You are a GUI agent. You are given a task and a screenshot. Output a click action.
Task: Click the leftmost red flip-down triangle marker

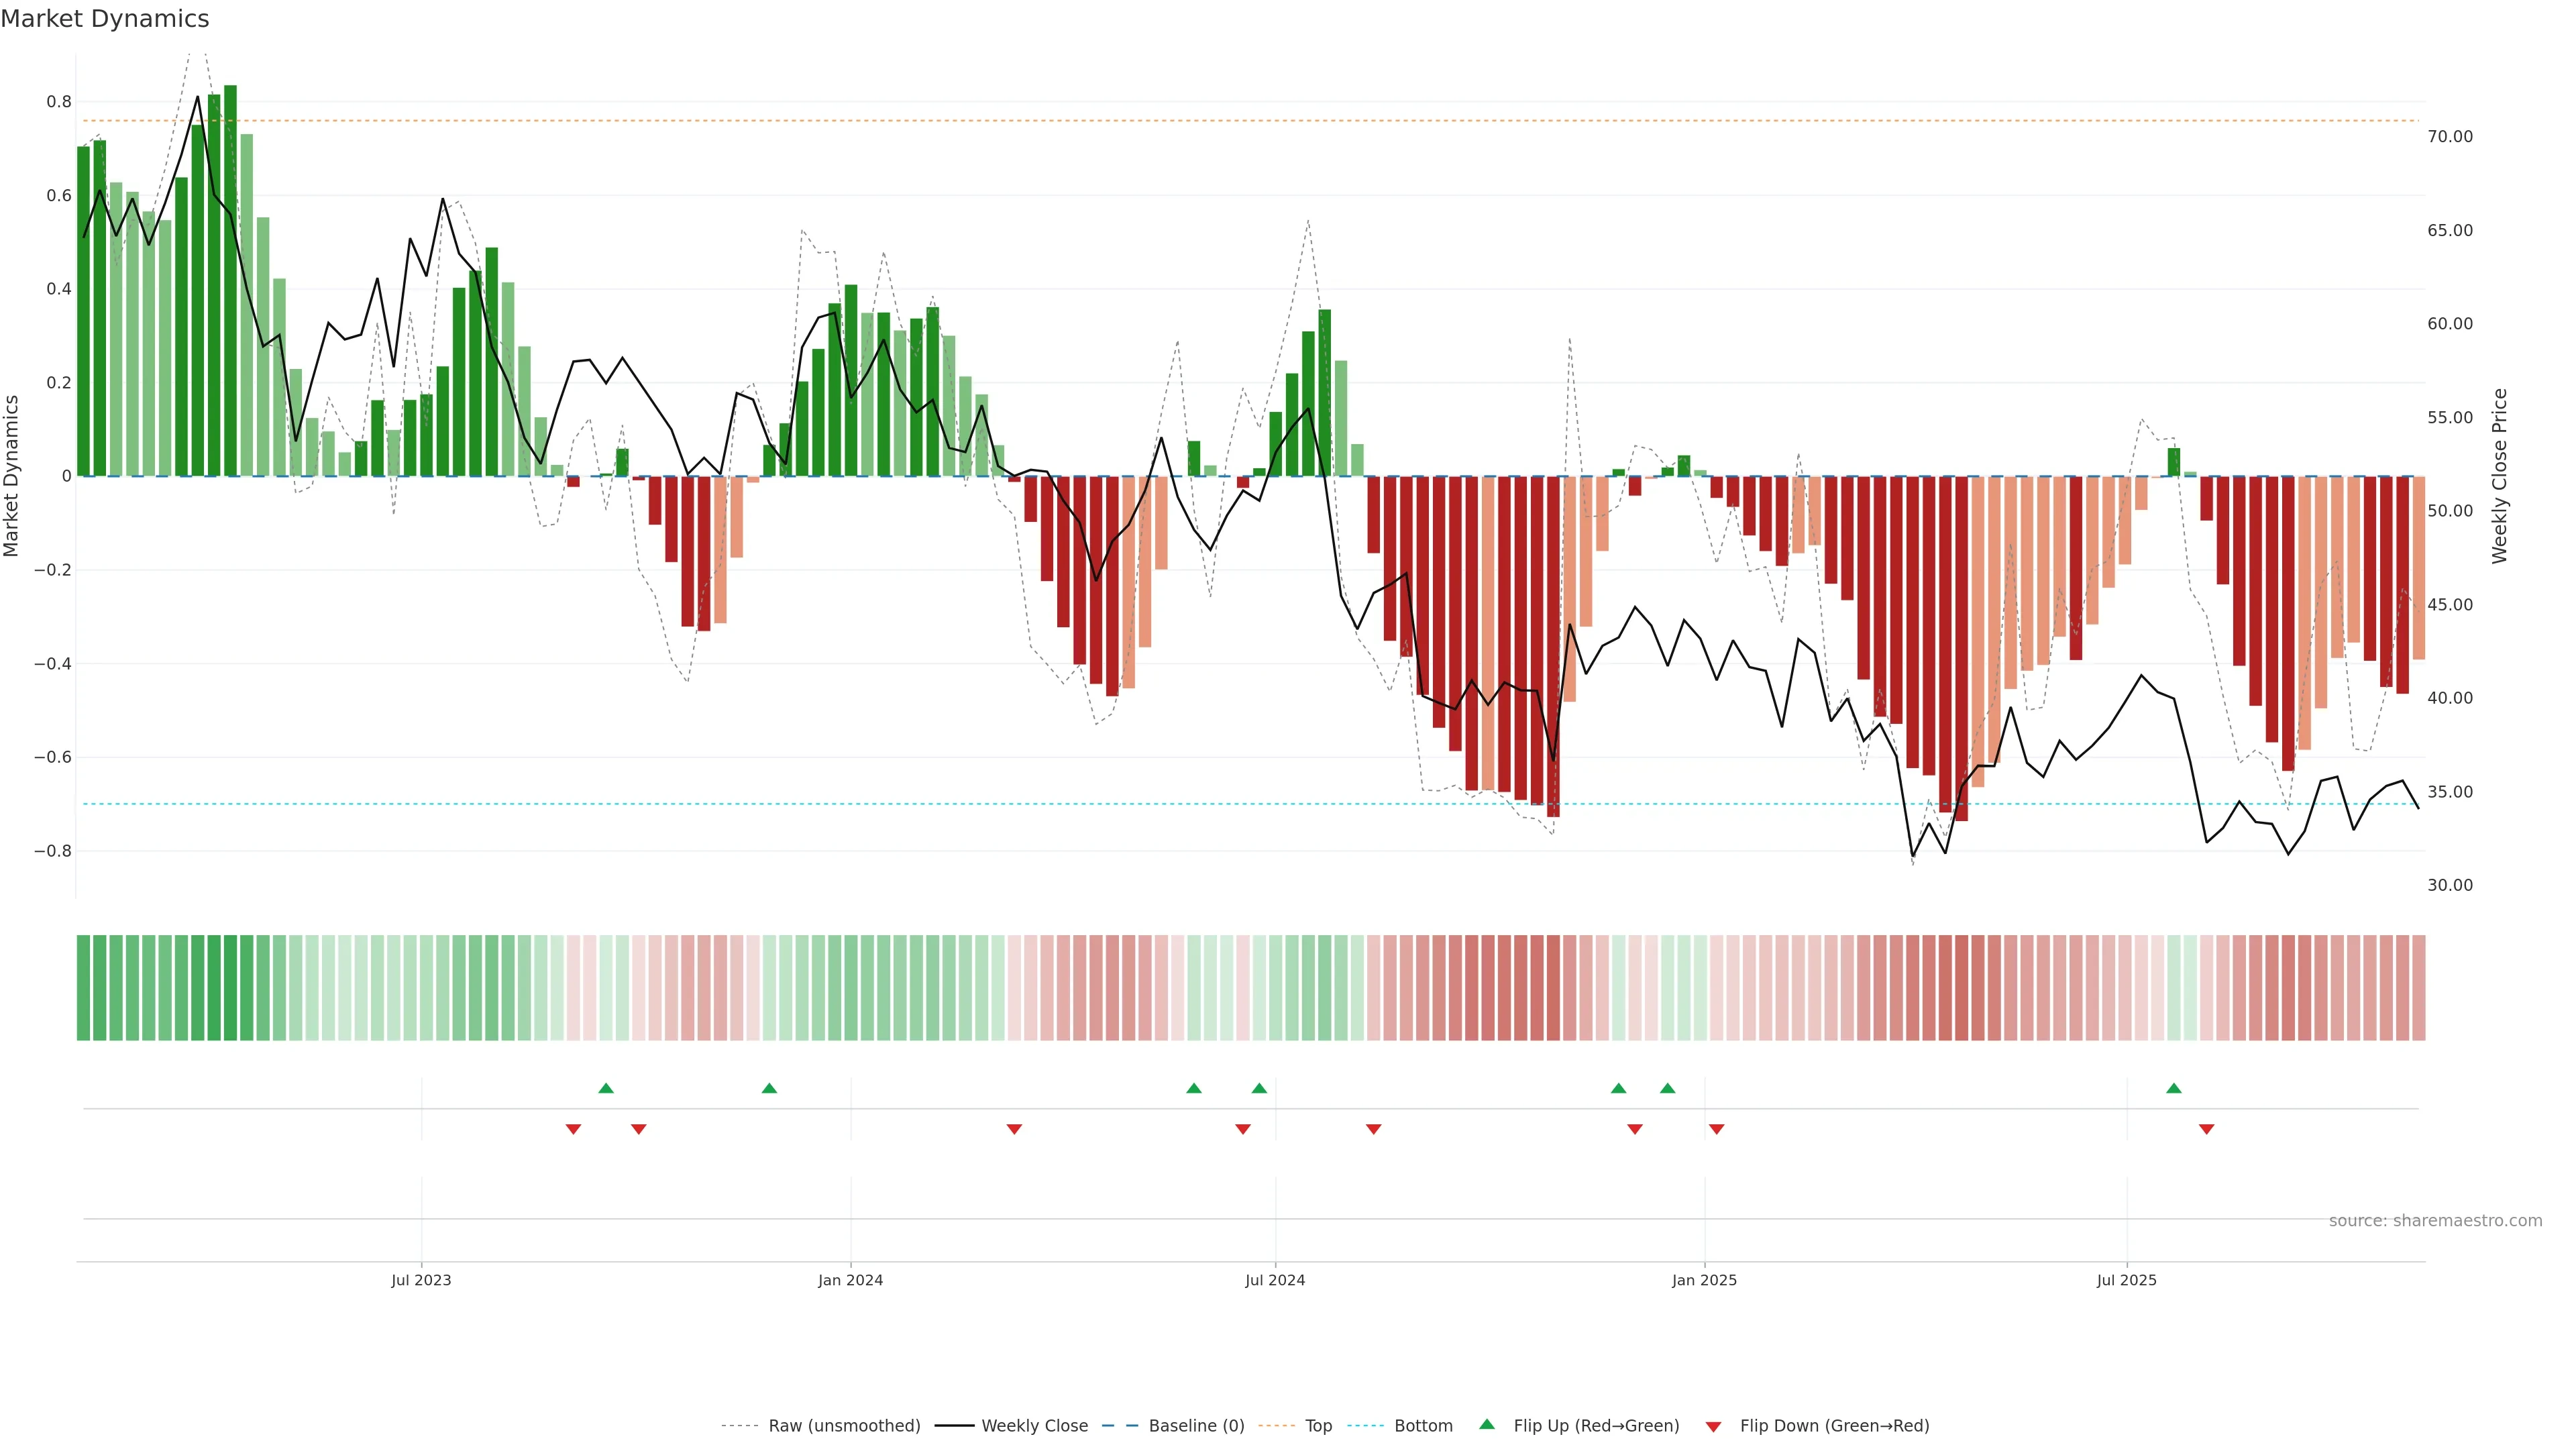pyautogui.click(x=573, y=1129)
